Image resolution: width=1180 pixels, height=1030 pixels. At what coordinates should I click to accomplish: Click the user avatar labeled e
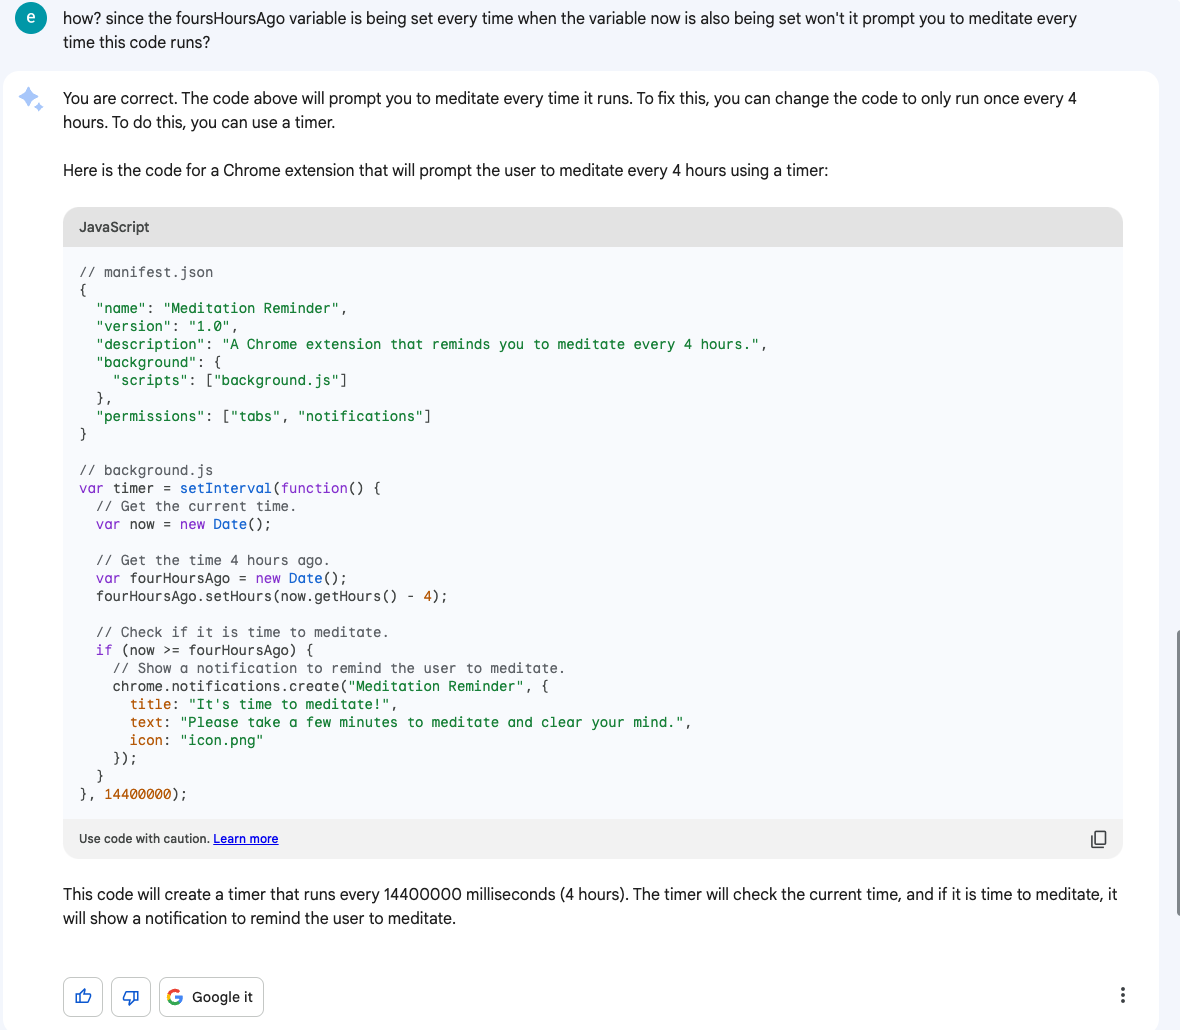tap(31, 18)
